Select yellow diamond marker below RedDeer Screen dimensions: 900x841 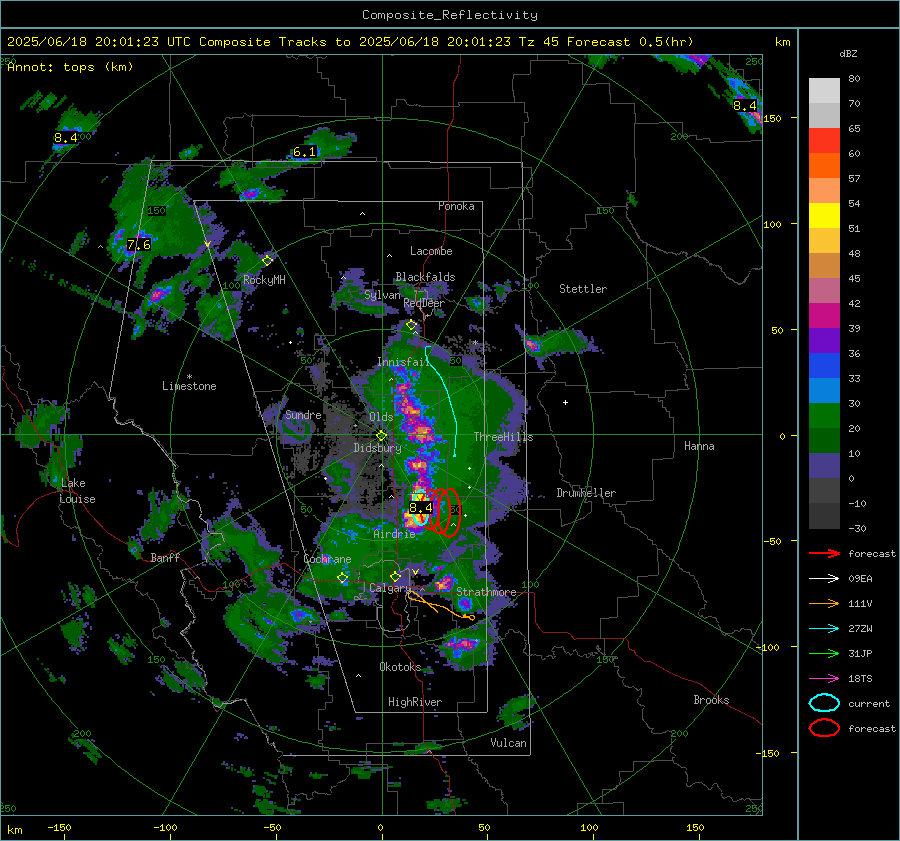click(411, 325)
